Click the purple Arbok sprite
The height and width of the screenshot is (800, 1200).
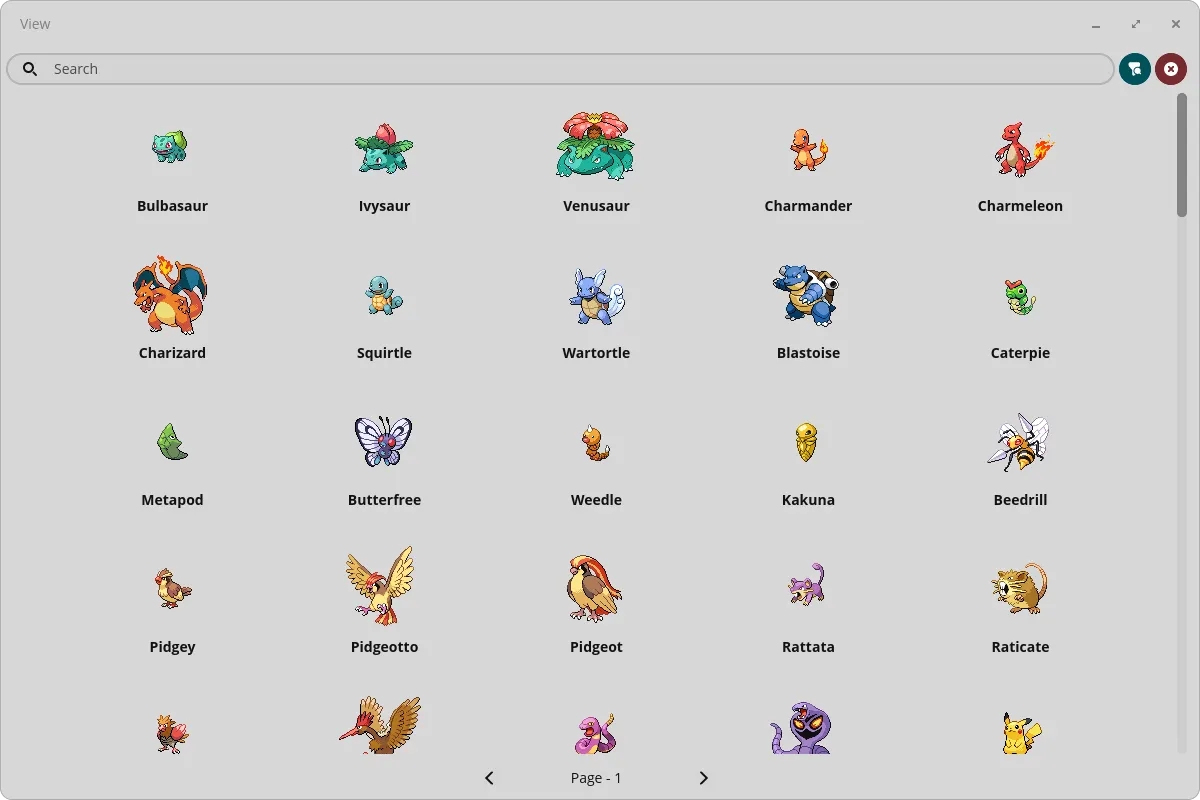(802, 728)
